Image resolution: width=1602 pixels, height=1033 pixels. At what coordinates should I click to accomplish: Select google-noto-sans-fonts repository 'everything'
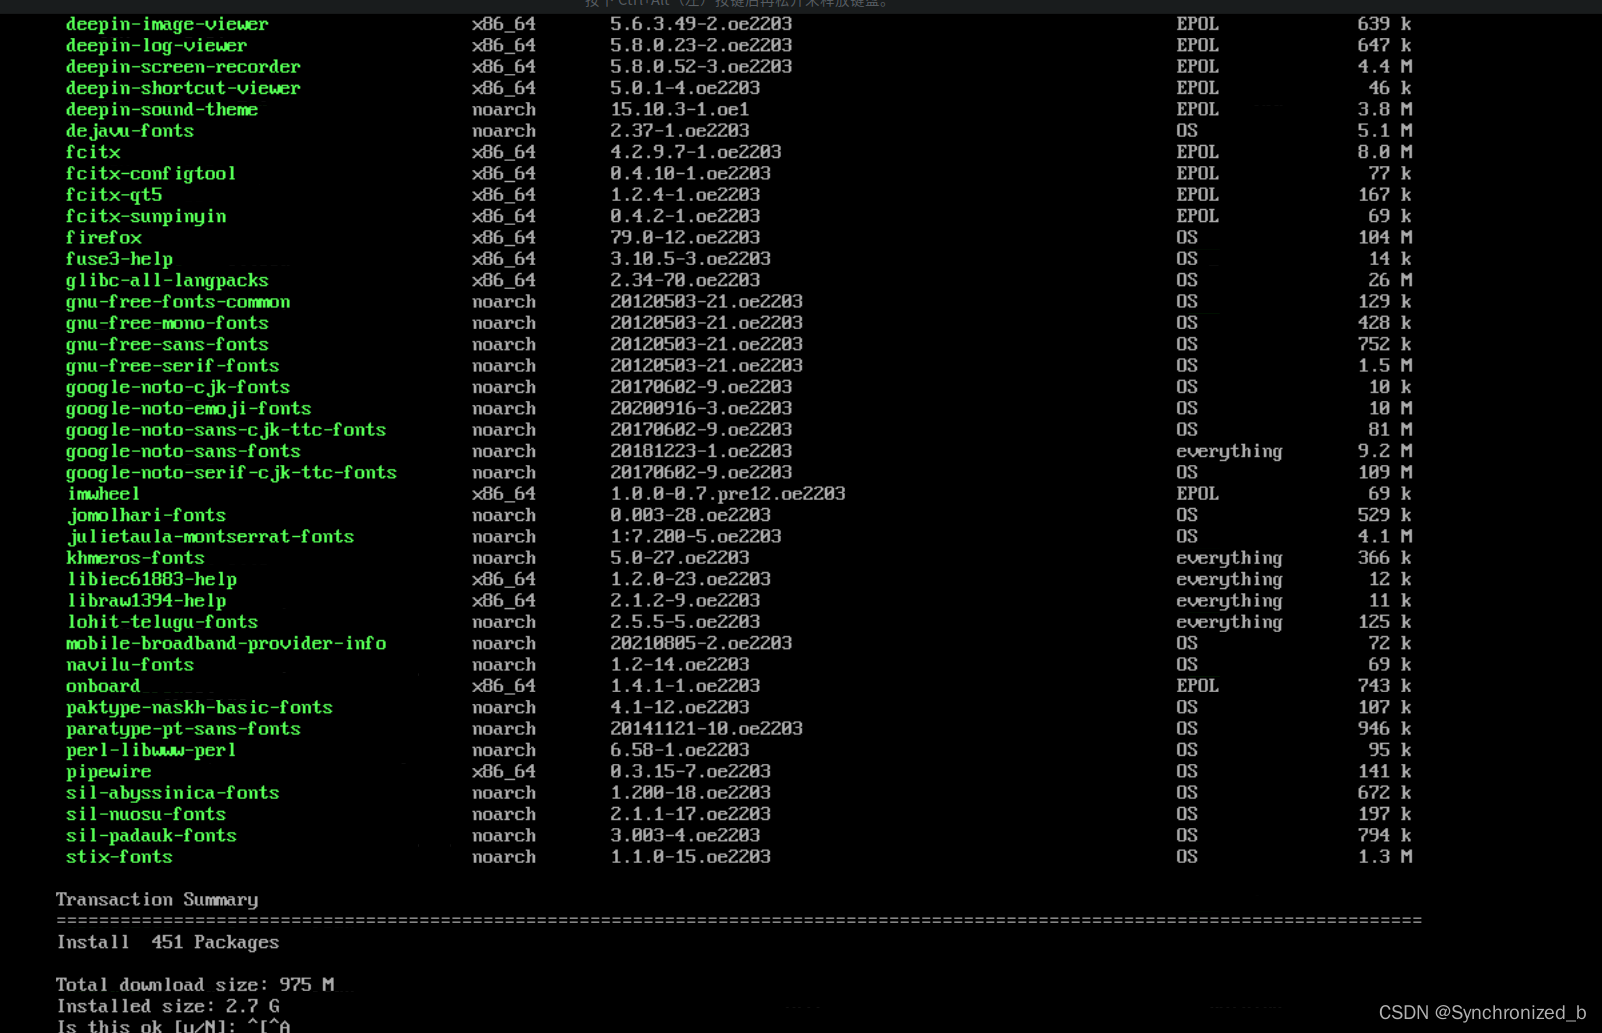1229,451
